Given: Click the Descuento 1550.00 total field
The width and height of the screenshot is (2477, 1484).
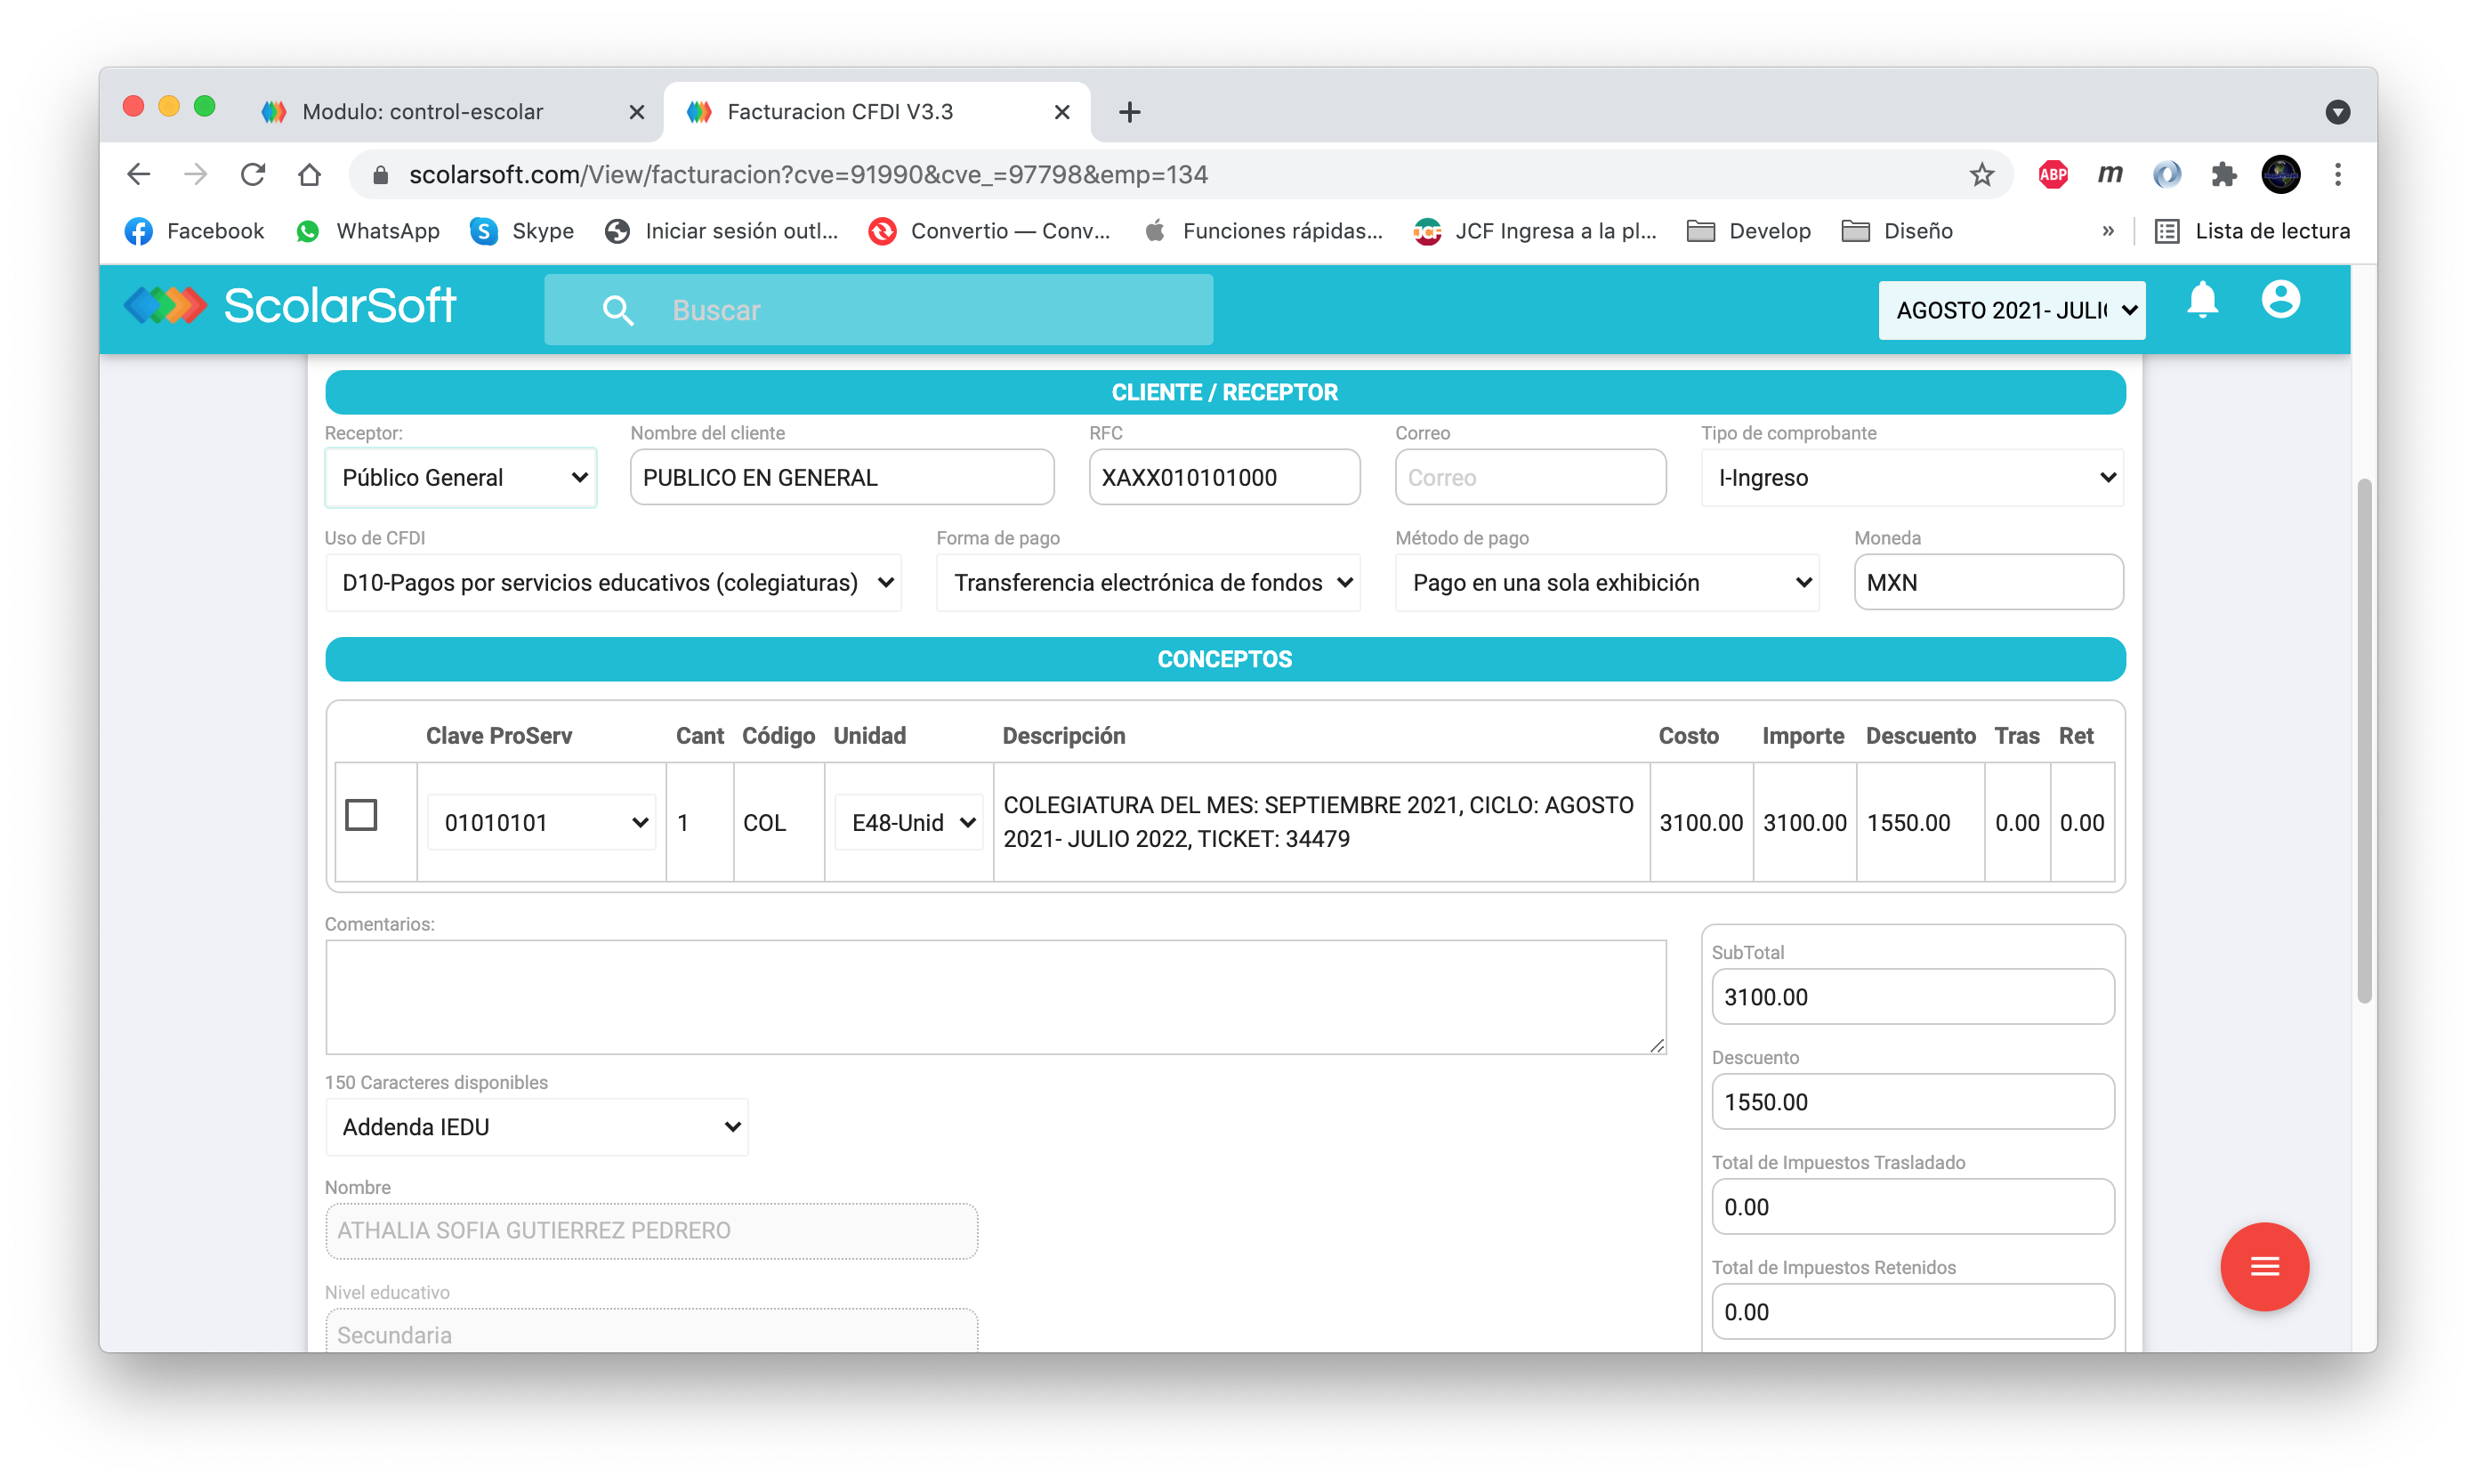Looking at the screenshot, I should click(1912, 1101).
